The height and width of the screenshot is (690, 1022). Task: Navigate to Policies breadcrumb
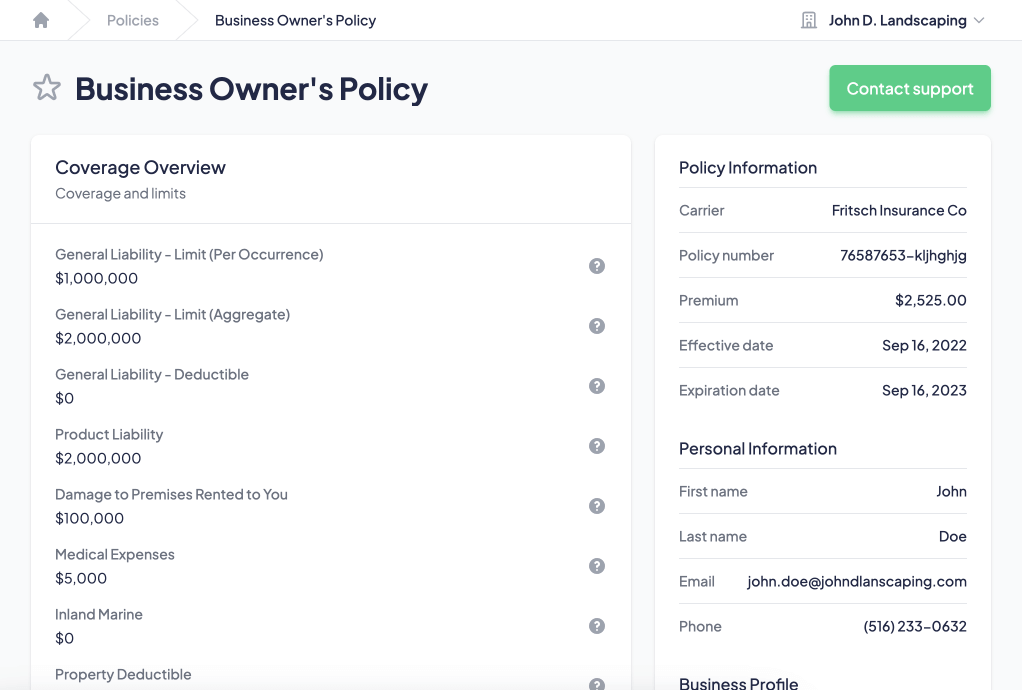pos(133,20)
